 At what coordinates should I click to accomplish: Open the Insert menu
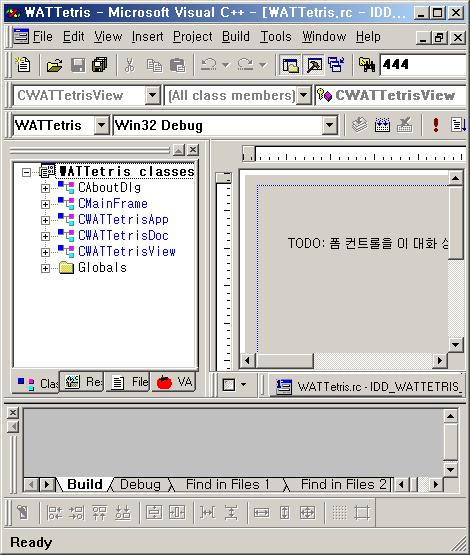pyautogui.click(x=147, y=36)
